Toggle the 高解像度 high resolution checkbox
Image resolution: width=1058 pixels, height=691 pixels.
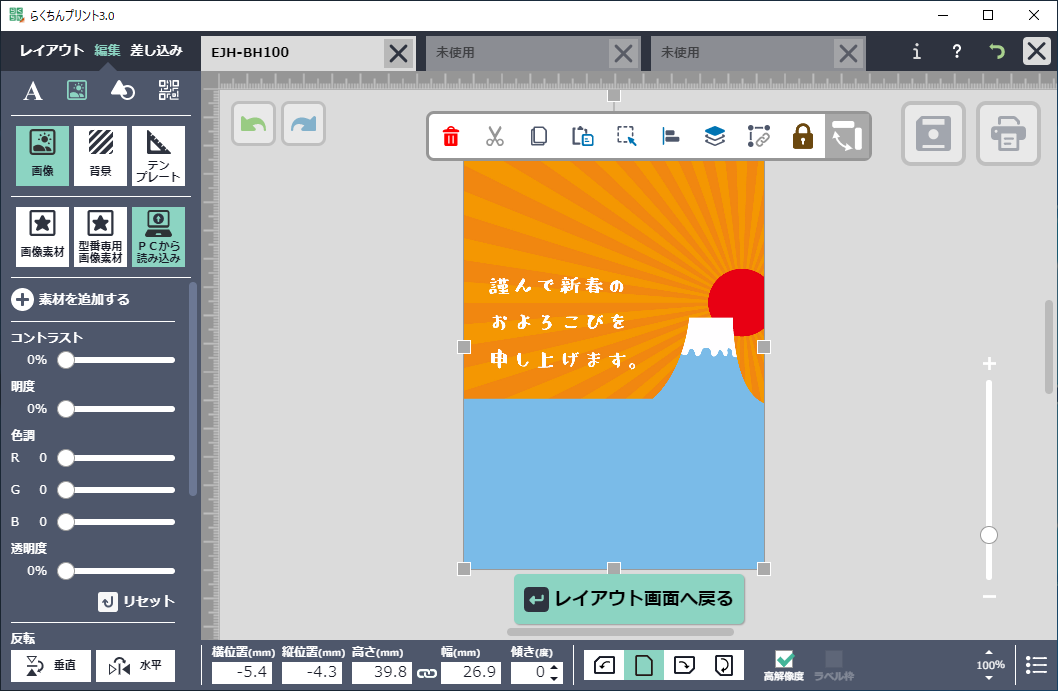coord(784,659)
